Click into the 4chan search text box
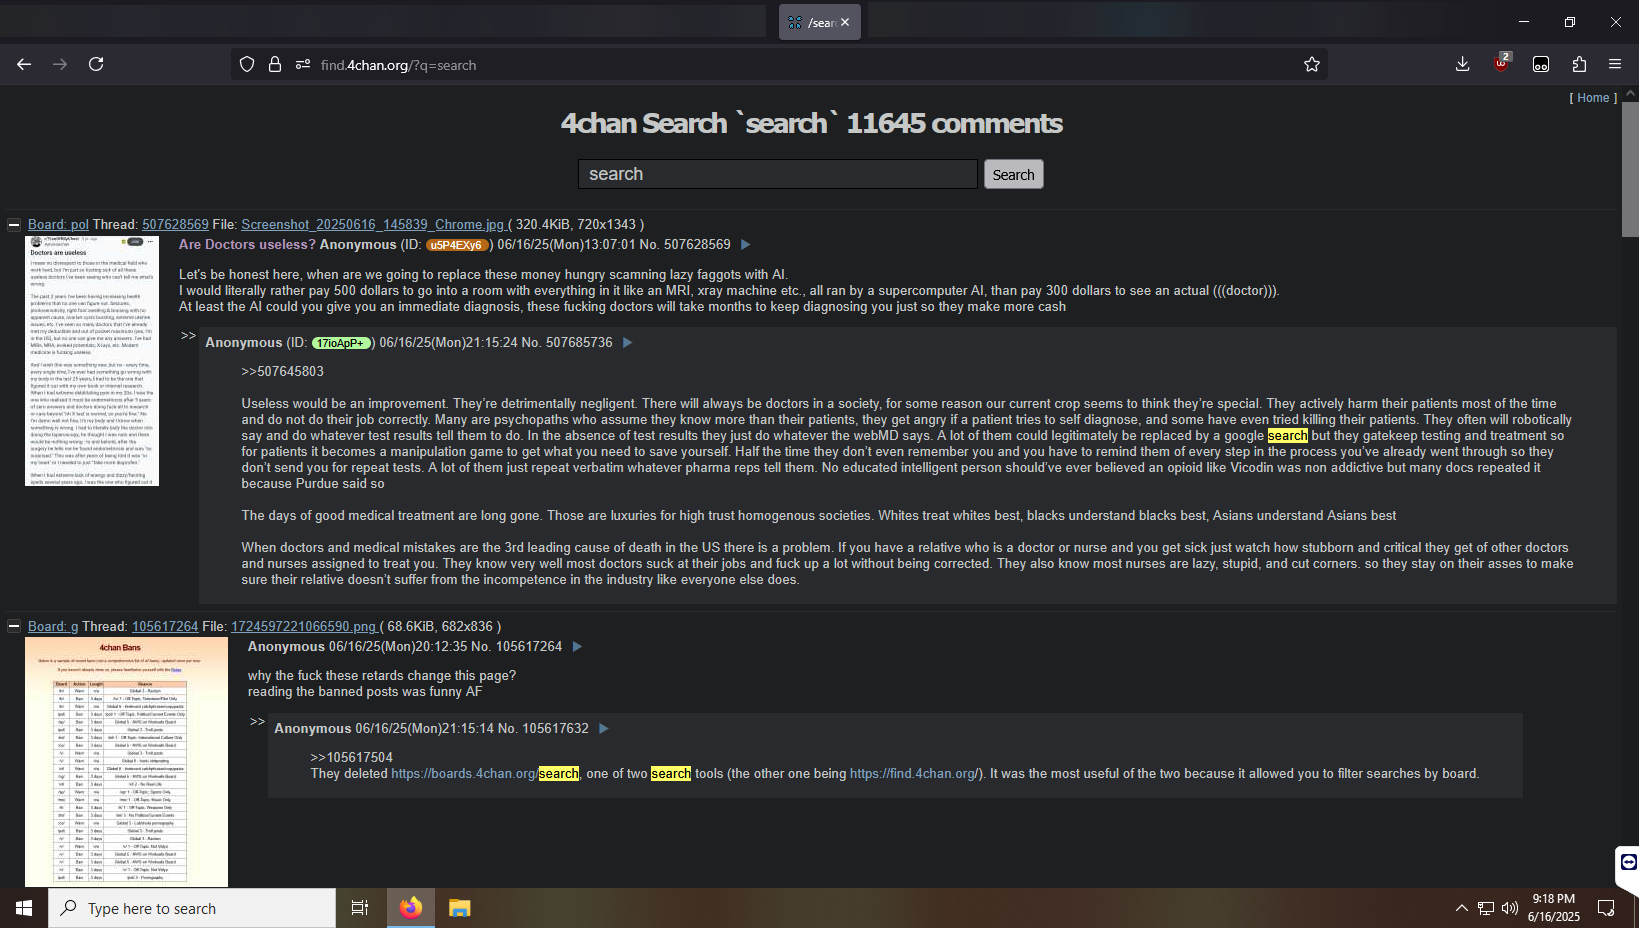The image size is (1639, 928). 777,174
